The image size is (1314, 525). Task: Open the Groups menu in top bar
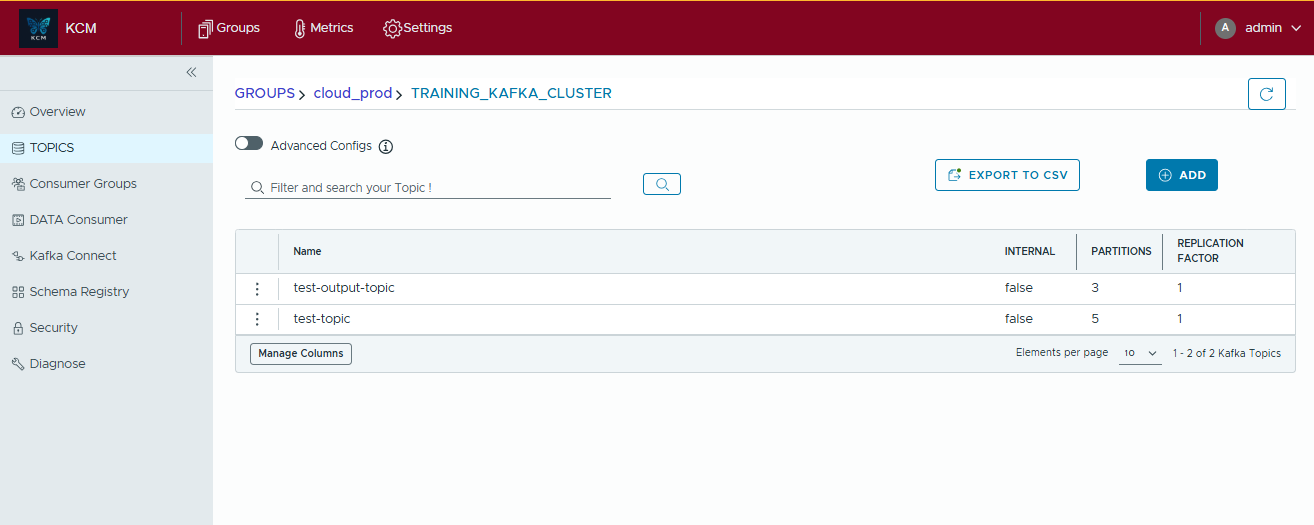[229, 28]
